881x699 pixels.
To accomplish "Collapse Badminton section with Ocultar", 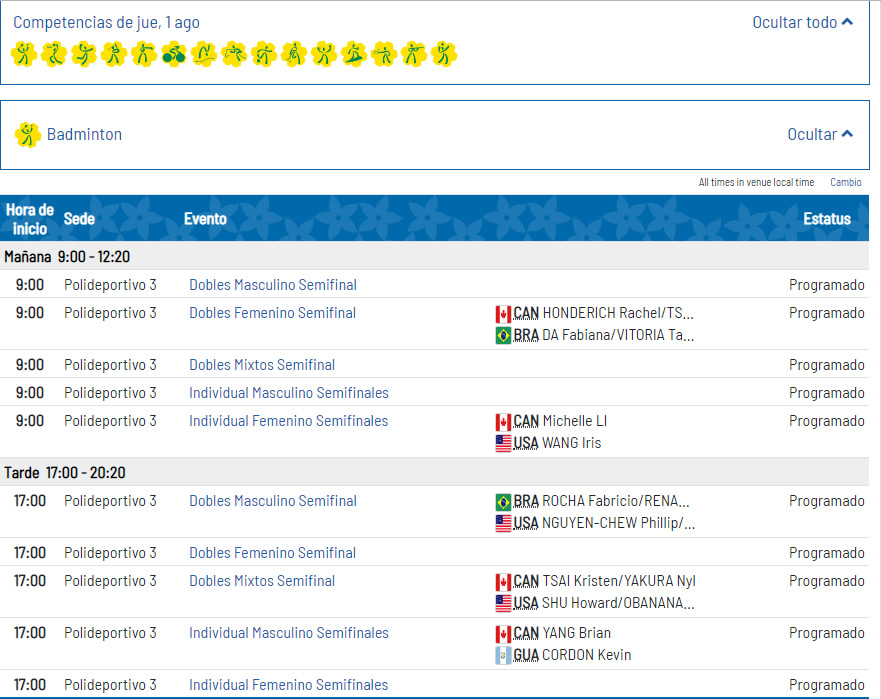I will coord(820,134).
